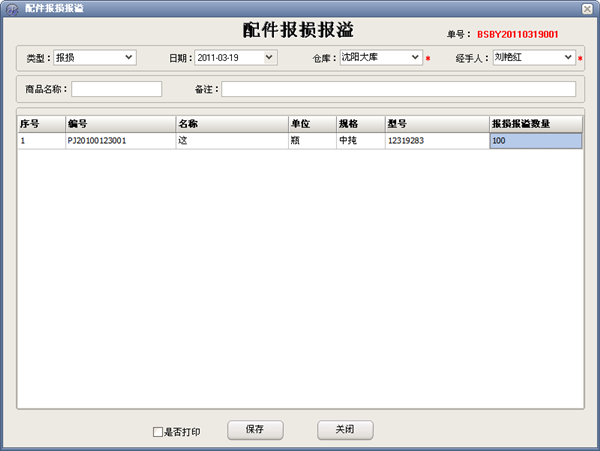600x451 pixels.
Task: Click the 型号 column header
Action: point(435,124)
